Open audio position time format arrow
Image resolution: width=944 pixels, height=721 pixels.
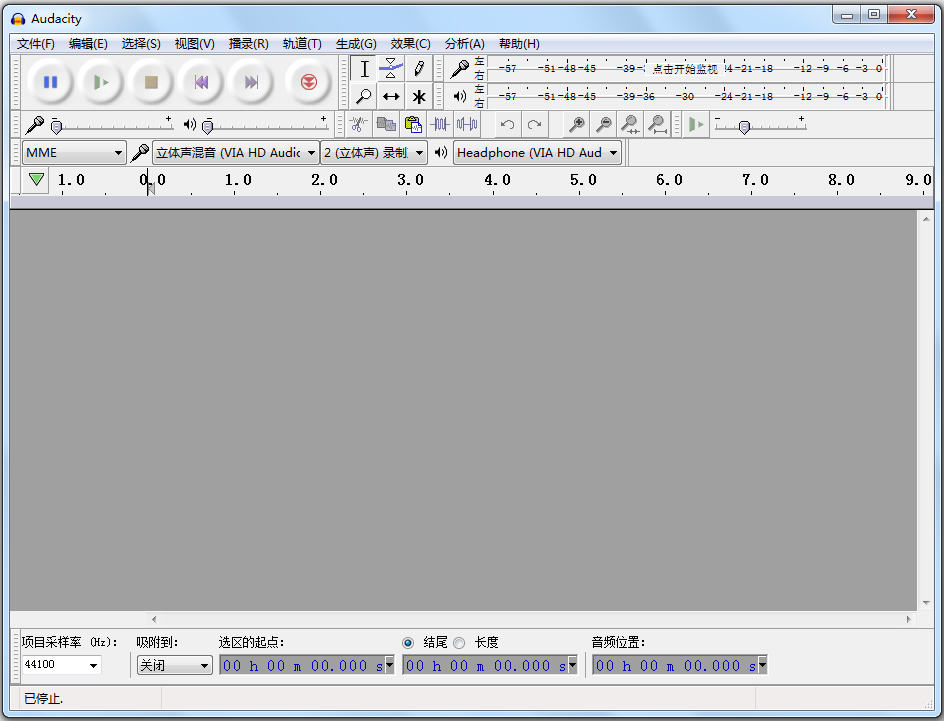pos(762,665)
